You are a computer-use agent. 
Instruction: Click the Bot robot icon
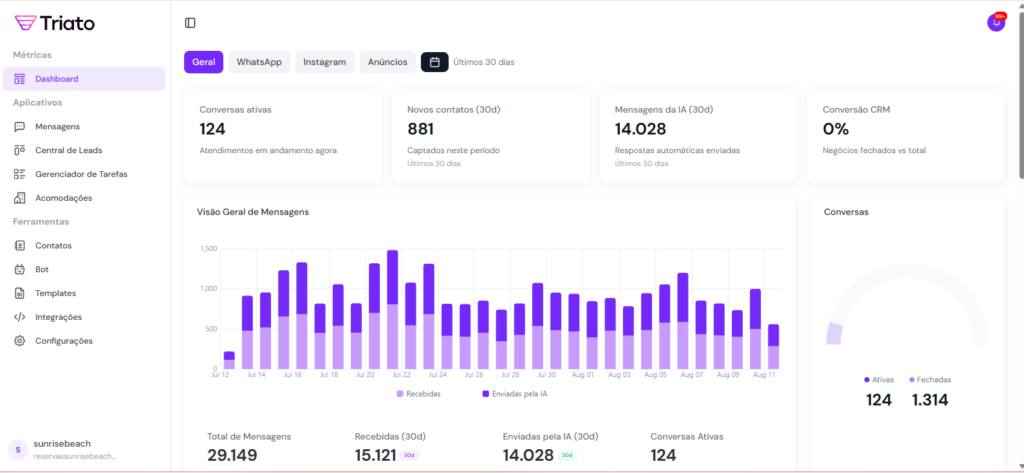(20, 269)
